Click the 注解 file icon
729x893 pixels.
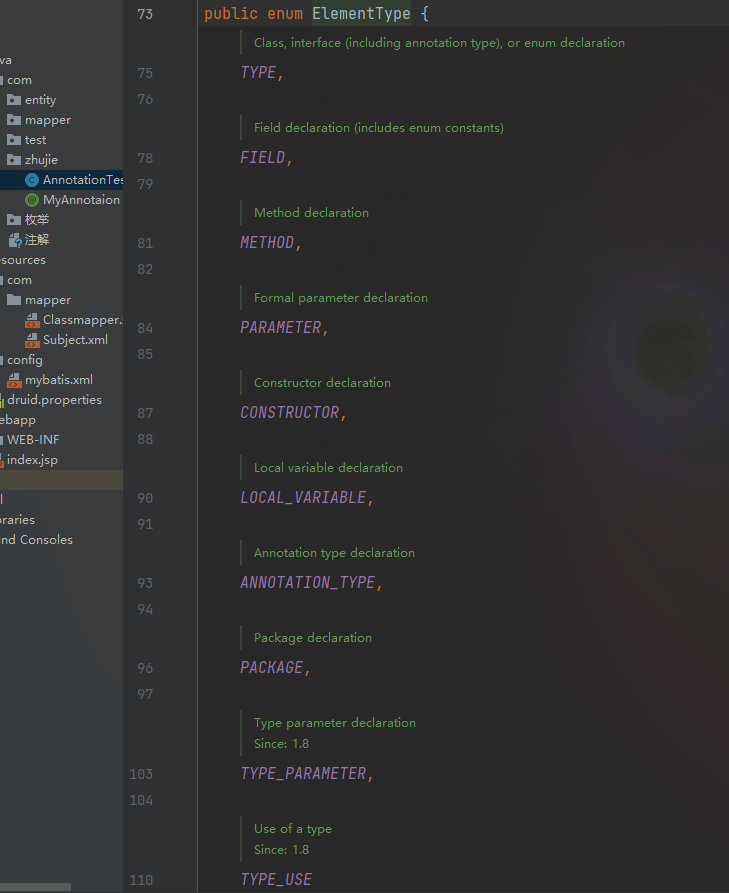(x=15, y=240)
